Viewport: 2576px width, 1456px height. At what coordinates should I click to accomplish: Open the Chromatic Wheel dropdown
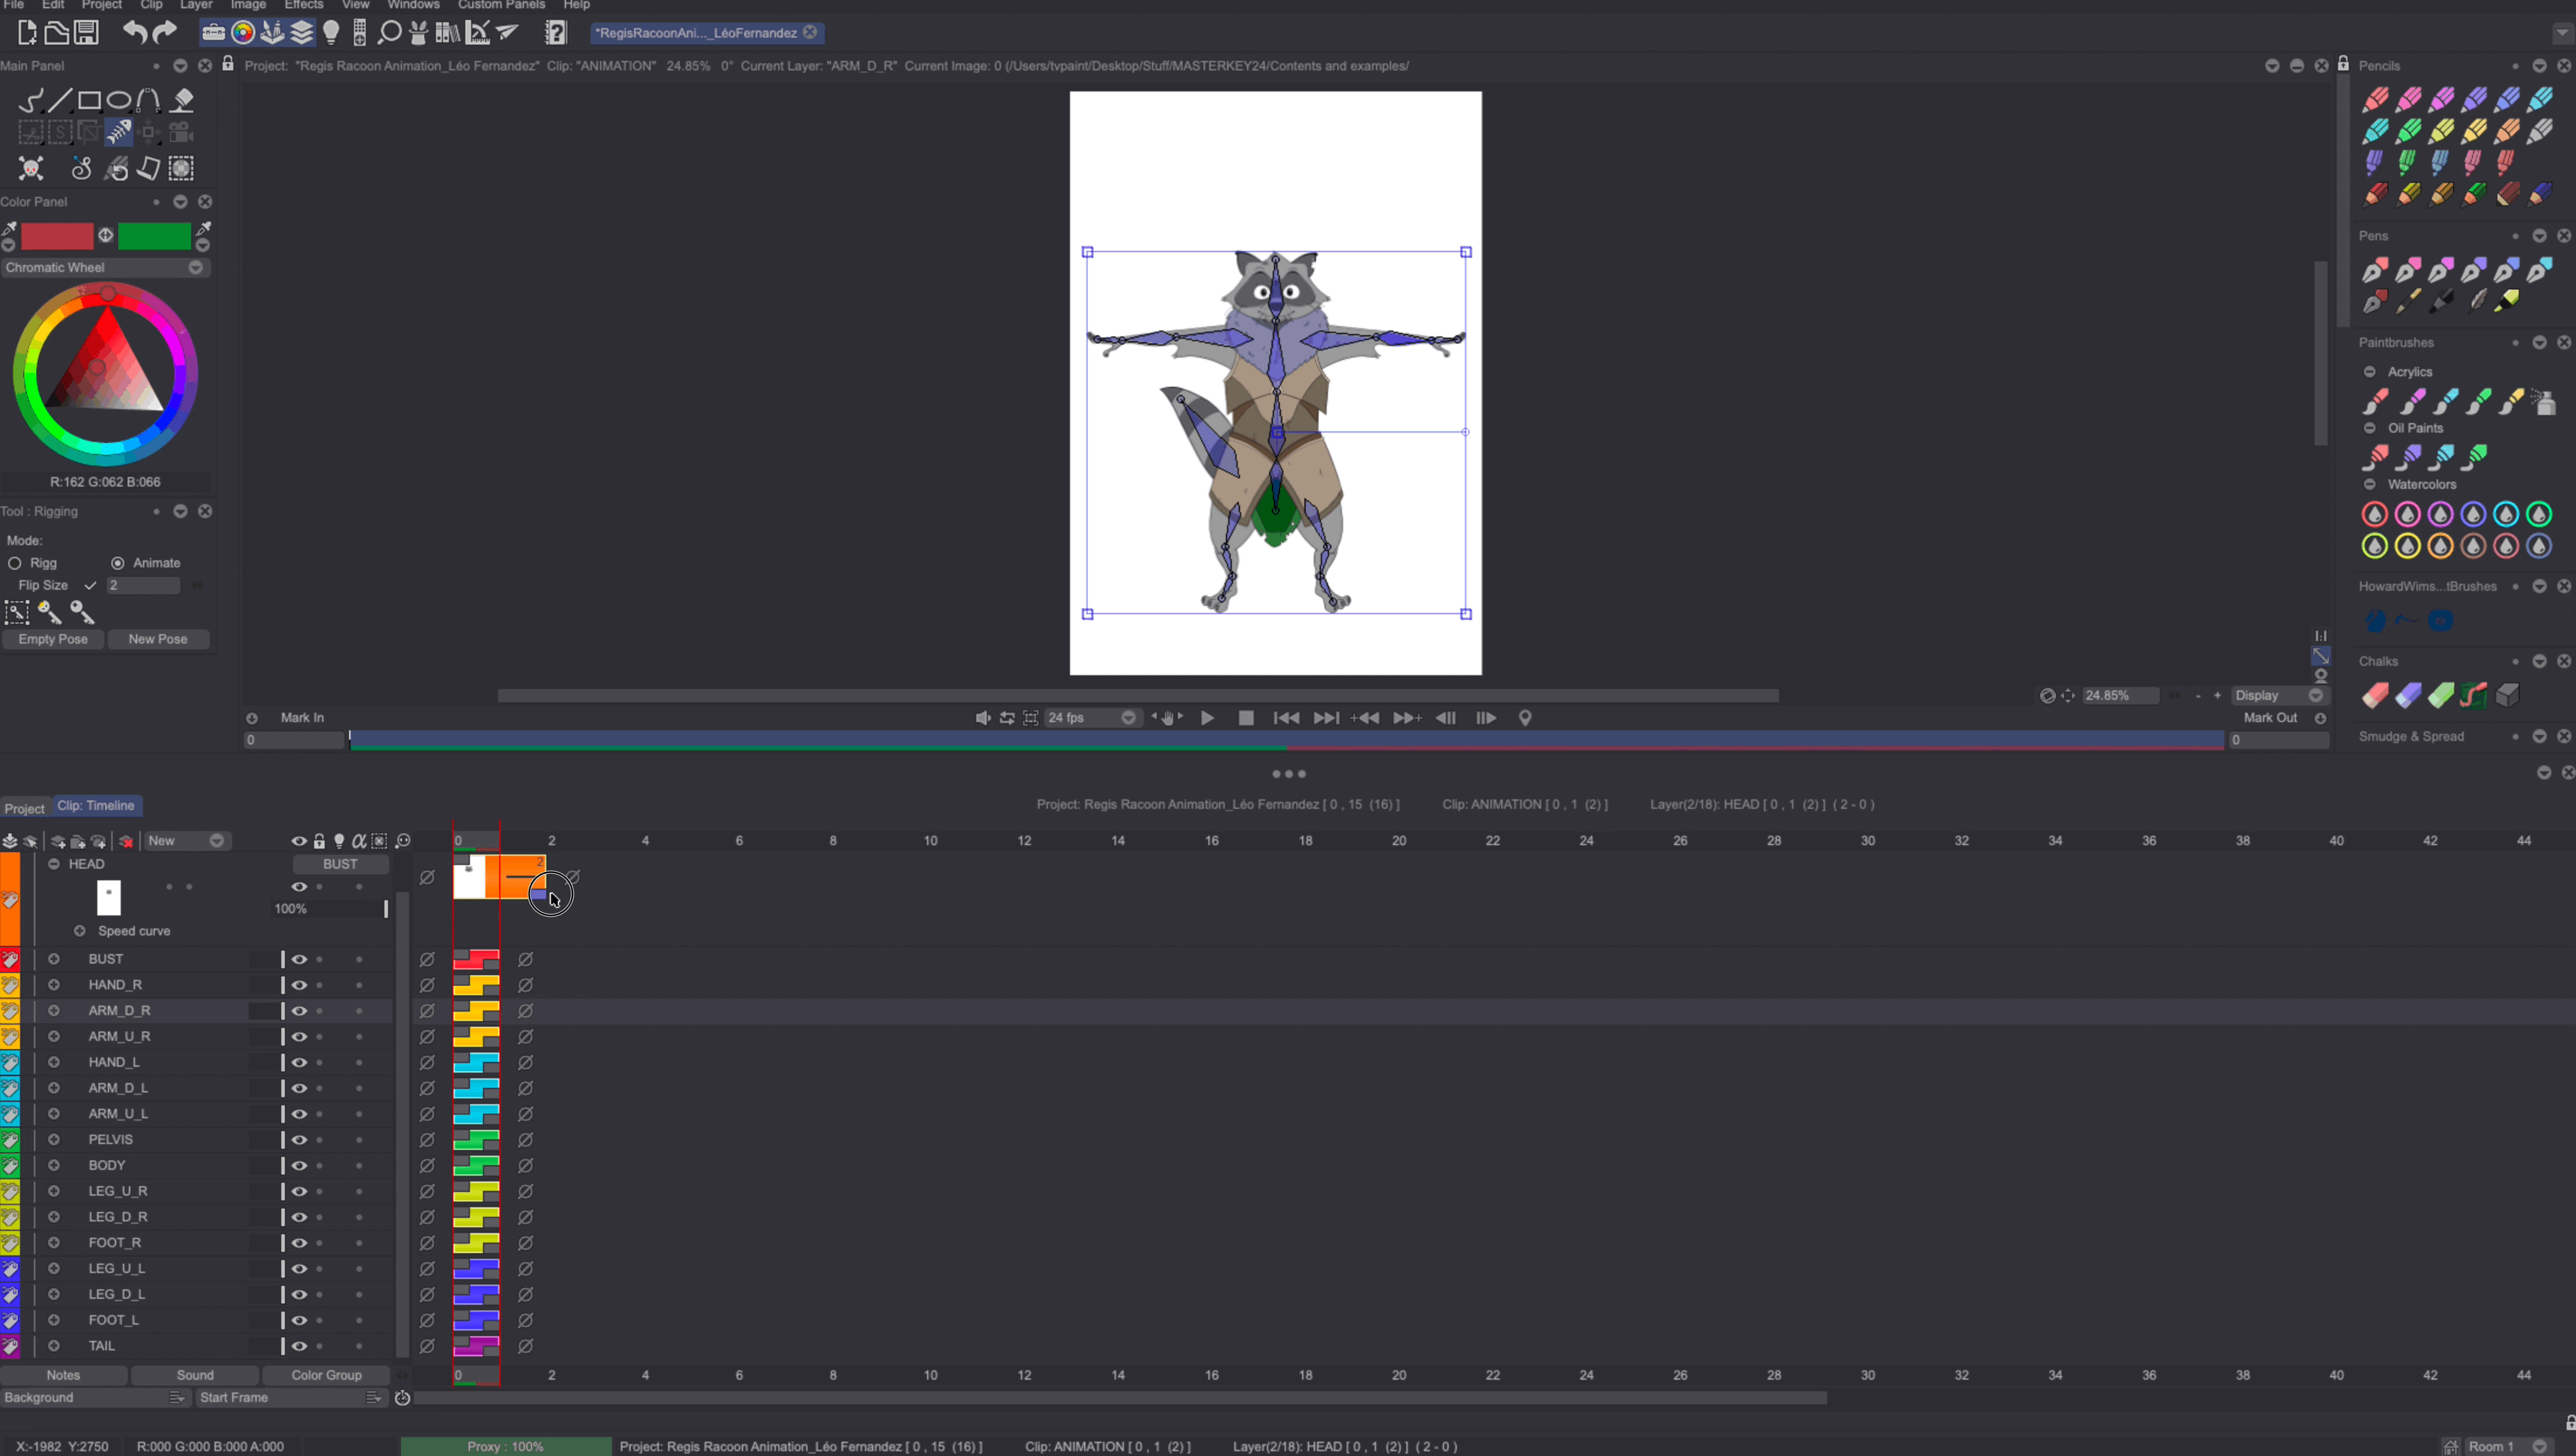(x=196, y=267)
